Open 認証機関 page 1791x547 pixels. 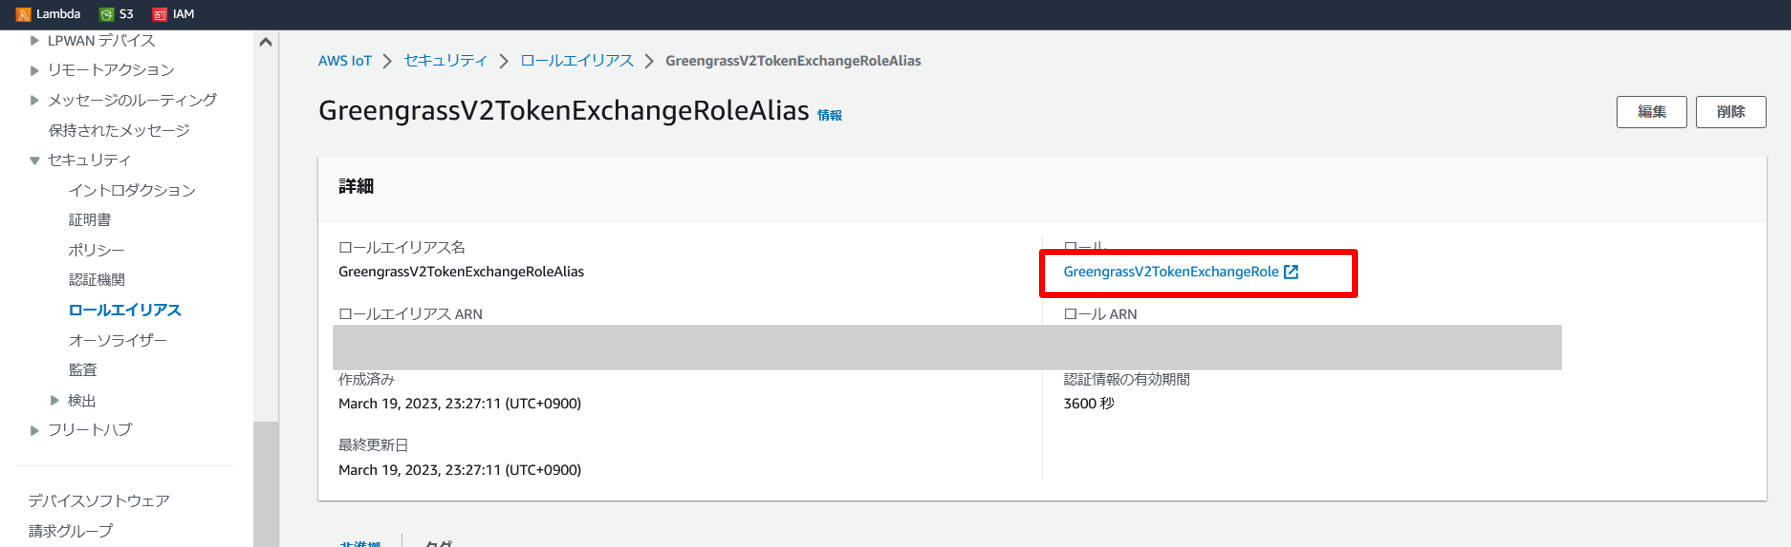point(97,280)
